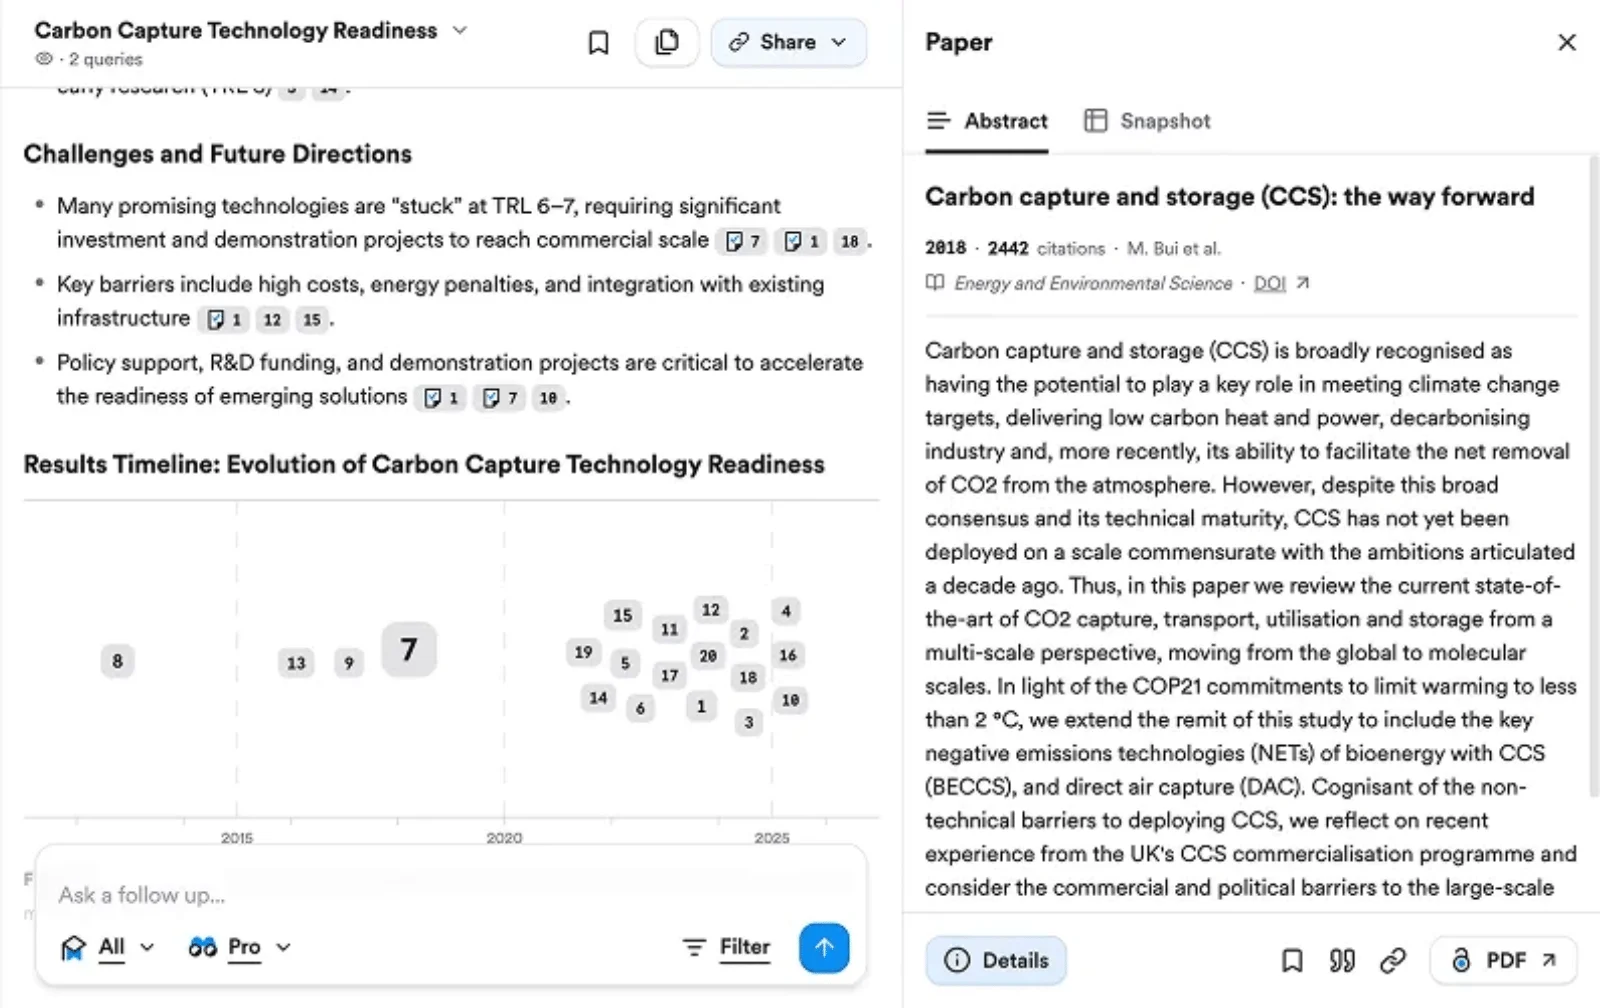Screen dimensions: 1600x1008
Task: Show paper Details
Action: [x=996, y=961]
